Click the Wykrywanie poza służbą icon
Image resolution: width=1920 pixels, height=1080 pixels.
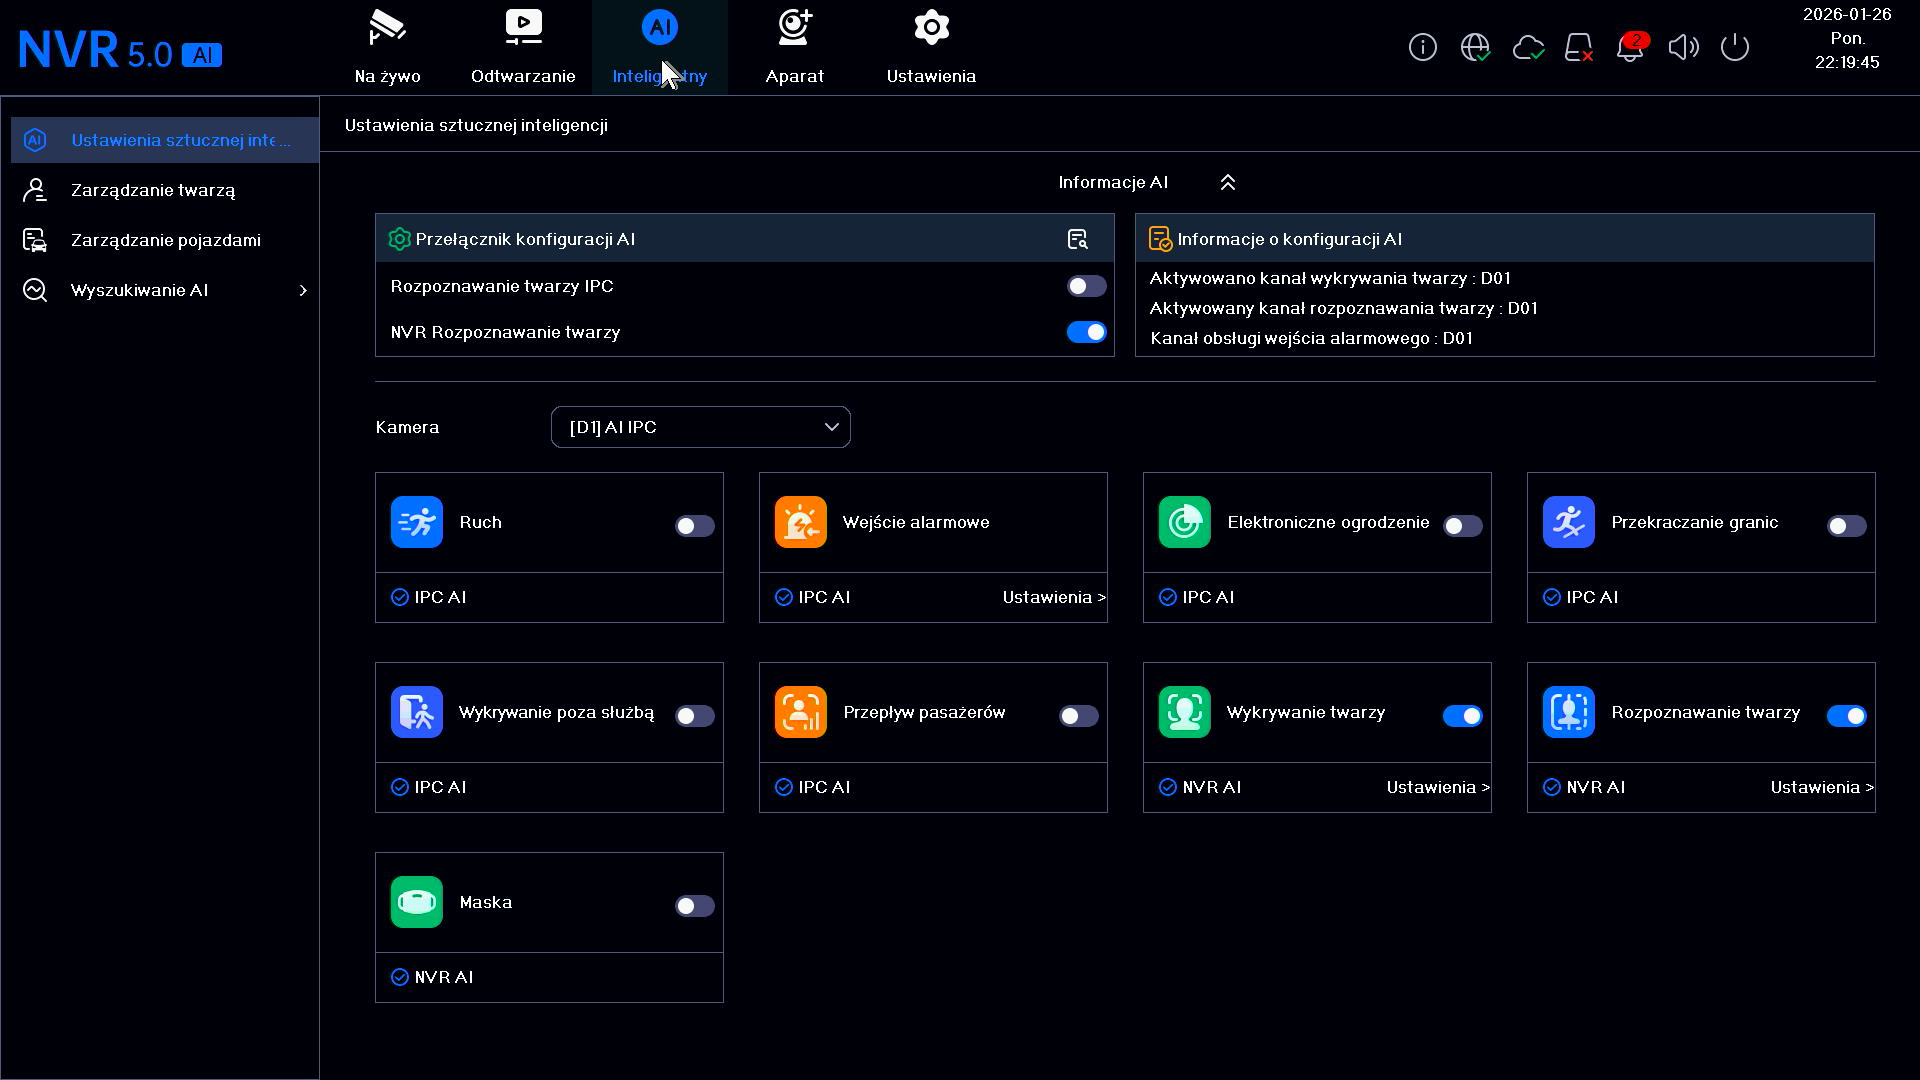(x=417, y=712)
